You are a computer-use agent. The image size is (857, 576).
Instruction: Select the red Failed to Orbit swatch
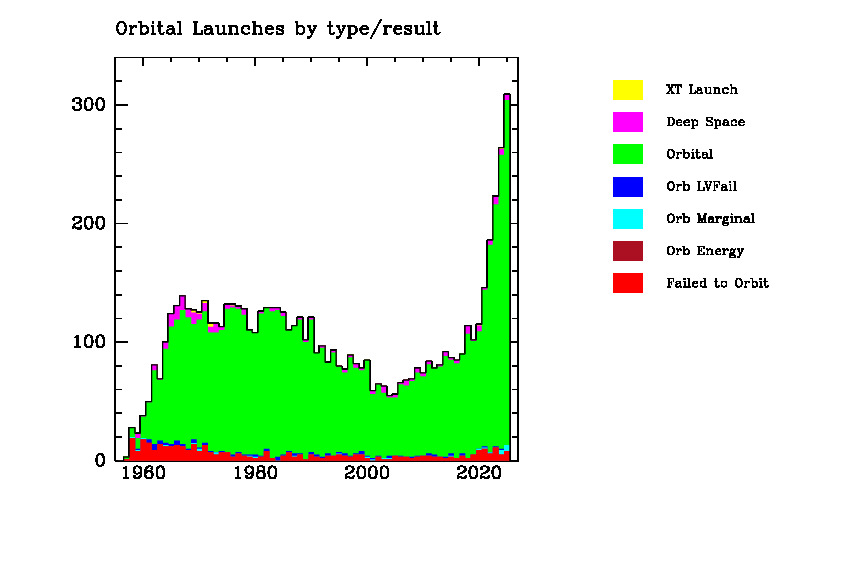tap(627, 283)
